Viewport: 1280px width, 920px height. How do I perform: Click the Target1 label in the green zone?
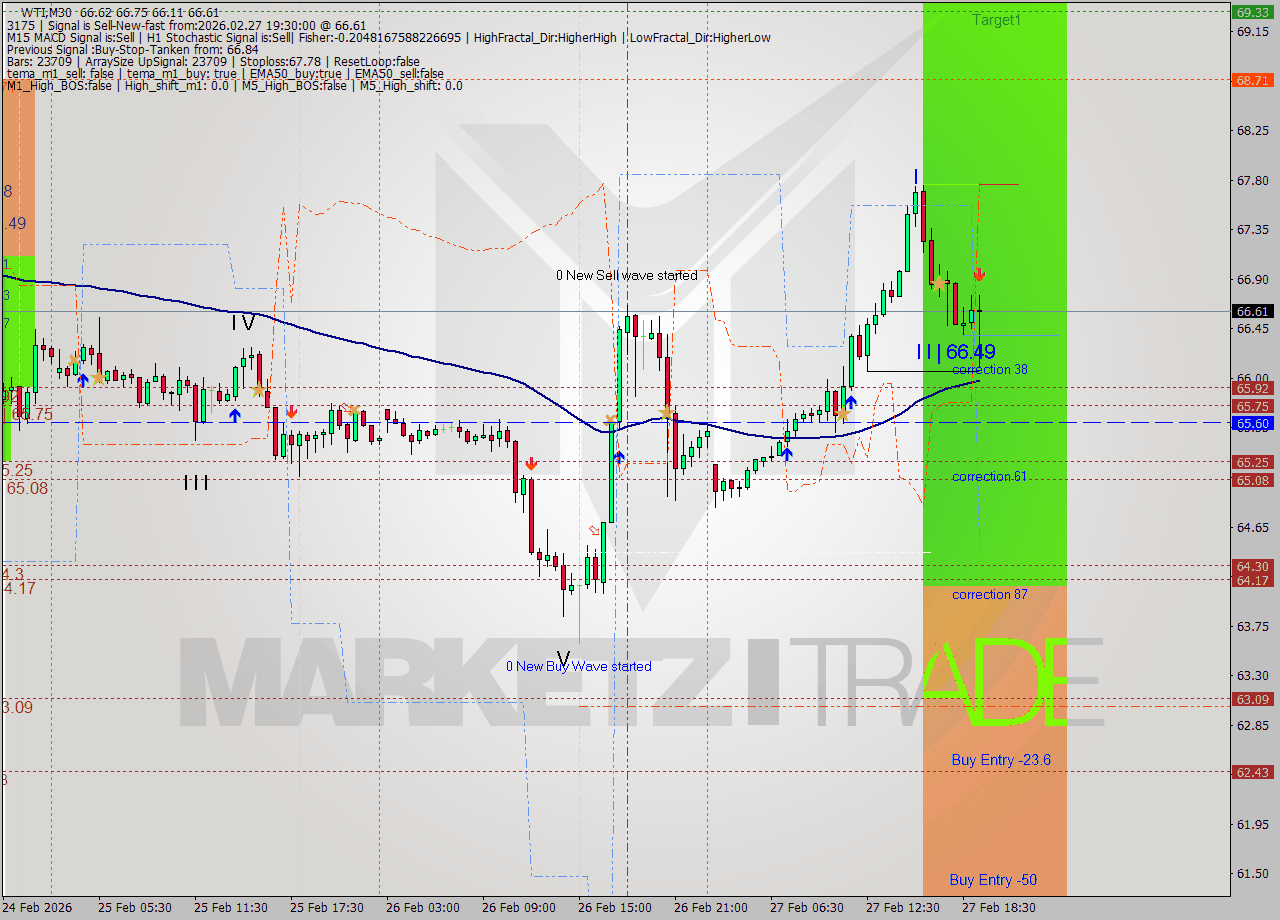pyautogui.click(x=996, y=20)
